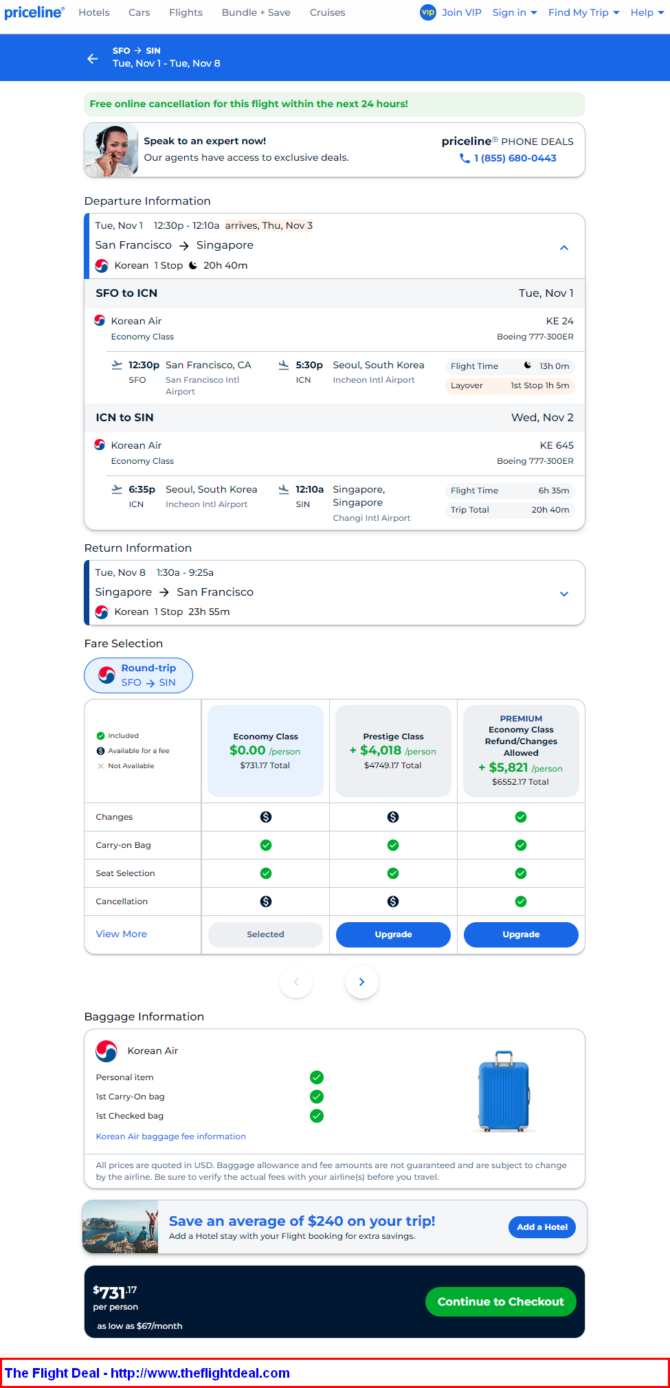The width and height of the screenshot is (670, 1388).
Task: Click the Prestige Seat Selection checkmark
Action: coord(393,873)
